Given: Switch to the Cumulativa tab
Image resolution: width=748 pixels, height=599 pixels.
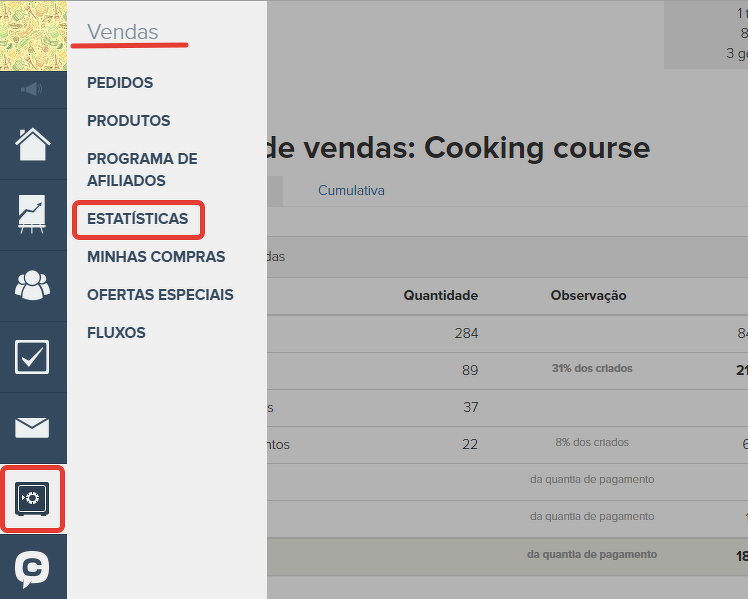Looking at the screenshot, I should pyautogui.click(x=351, y=190).
